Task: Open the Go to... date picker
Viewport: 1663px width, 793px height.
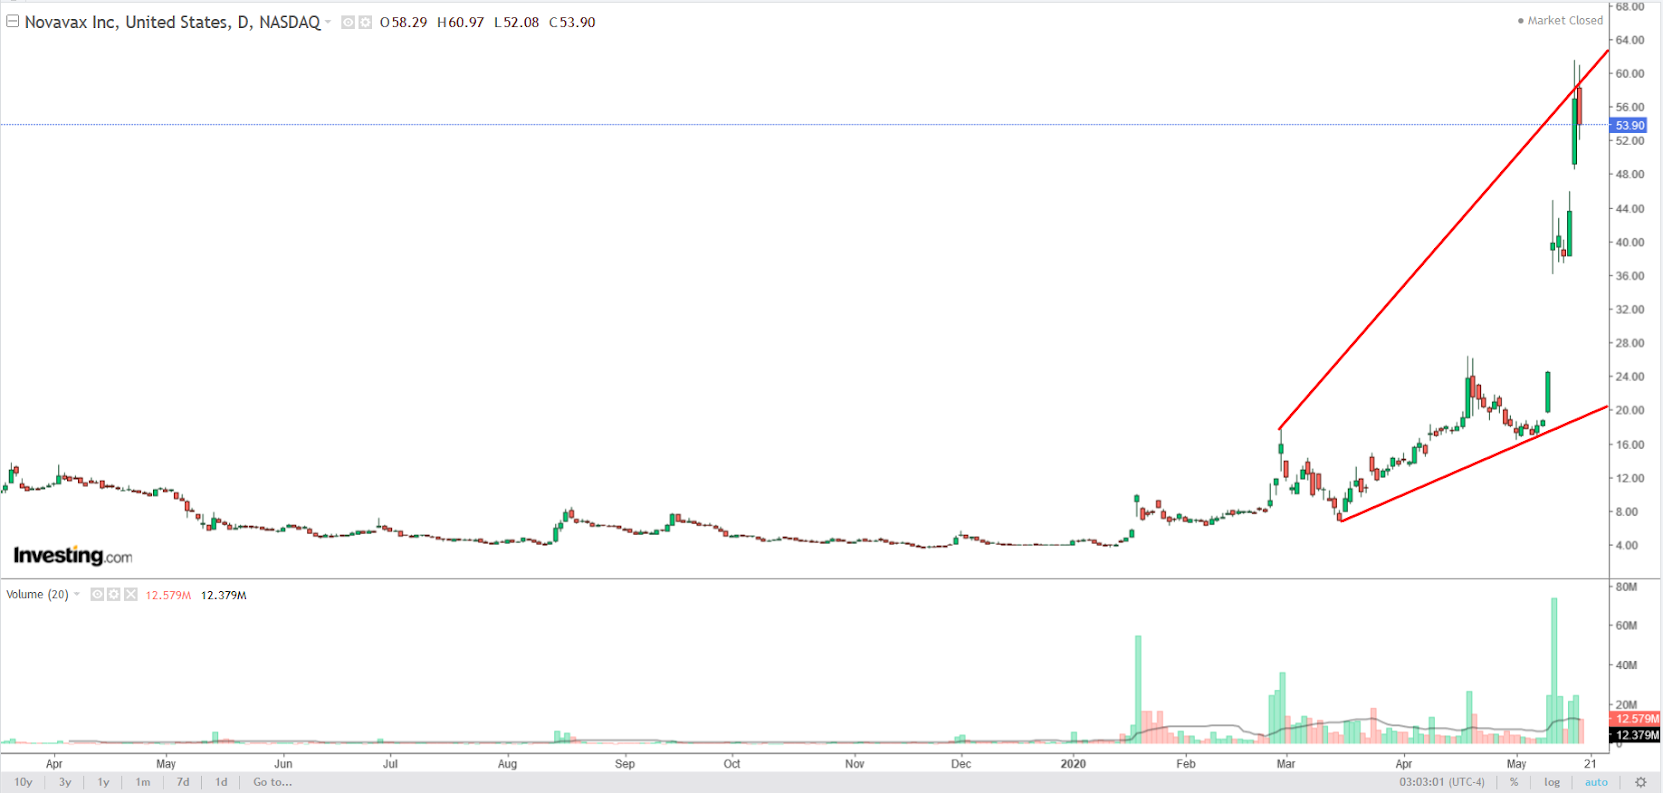Action: [x=272, y=782]
